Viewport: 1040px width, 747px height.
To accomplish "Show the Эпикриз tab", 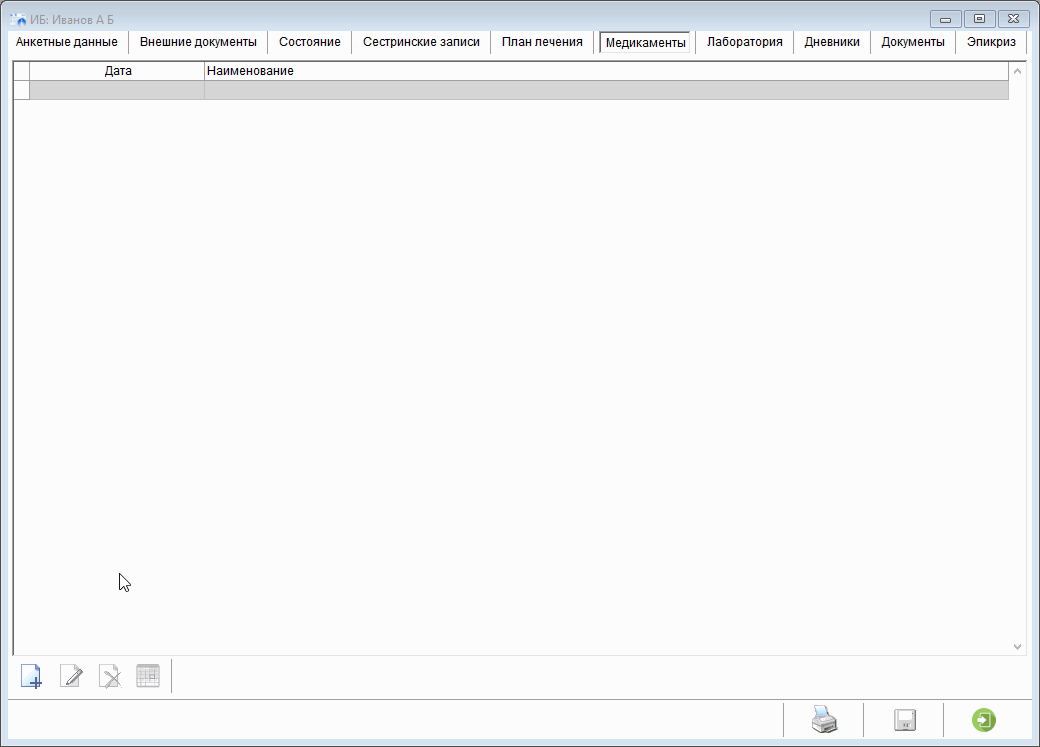I will [x=991, y=42].
